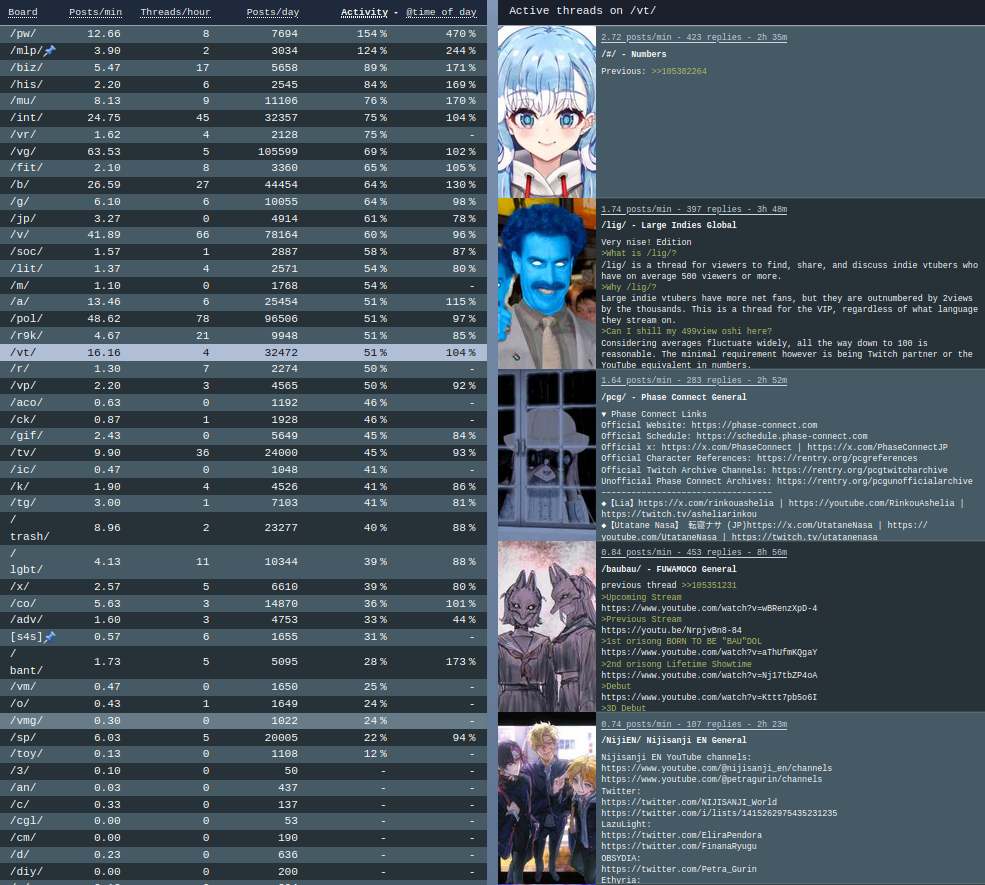The height and width of the screenshot is (885, 985).
Task: Select the /diy/ board row
Action: click(x=243, y=872)
